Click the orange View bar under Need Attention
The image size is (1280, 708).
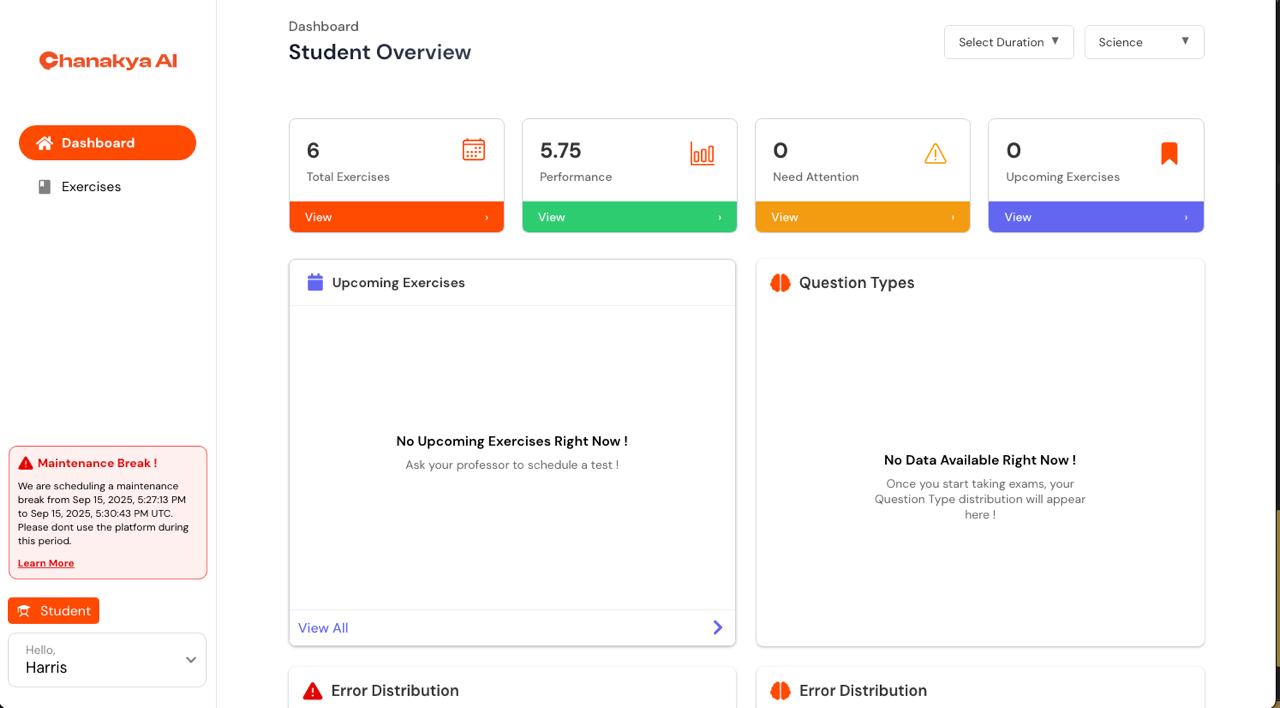coord(863,217)
